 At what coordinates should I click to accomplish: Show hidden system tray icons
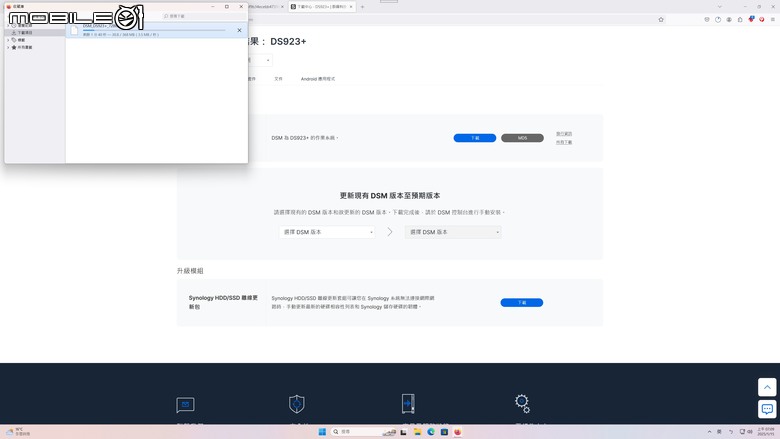click(709, 432)
